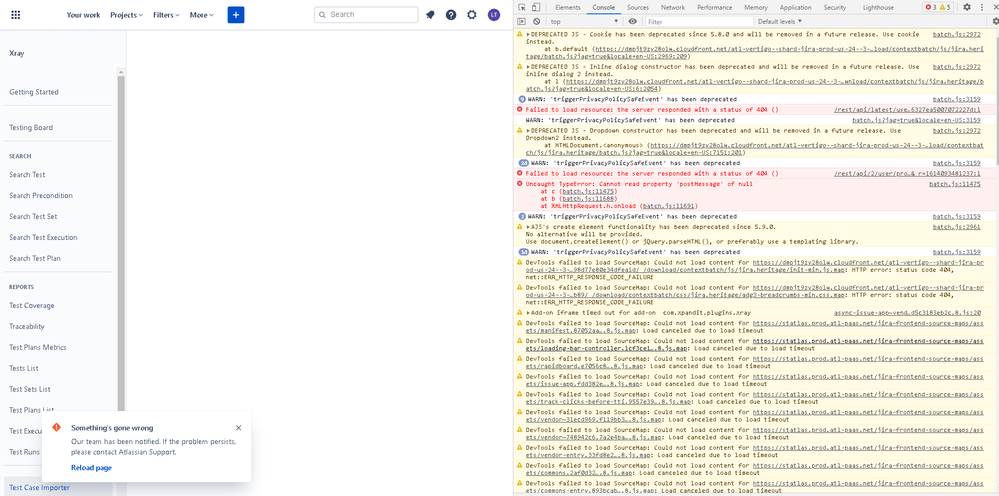
Task: Create a live expression with eye icon
Action: (632, 21)
